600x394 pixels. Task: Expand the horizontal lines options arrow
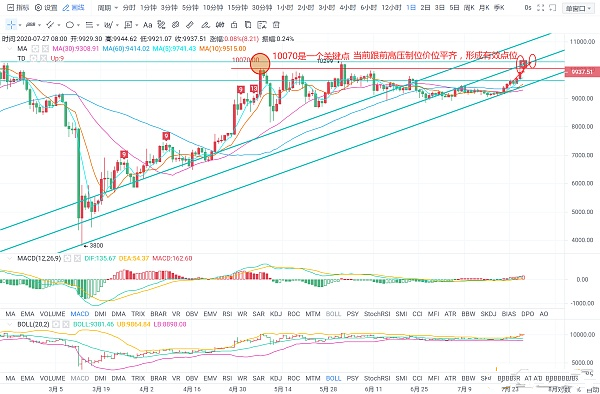pos(98,25)
